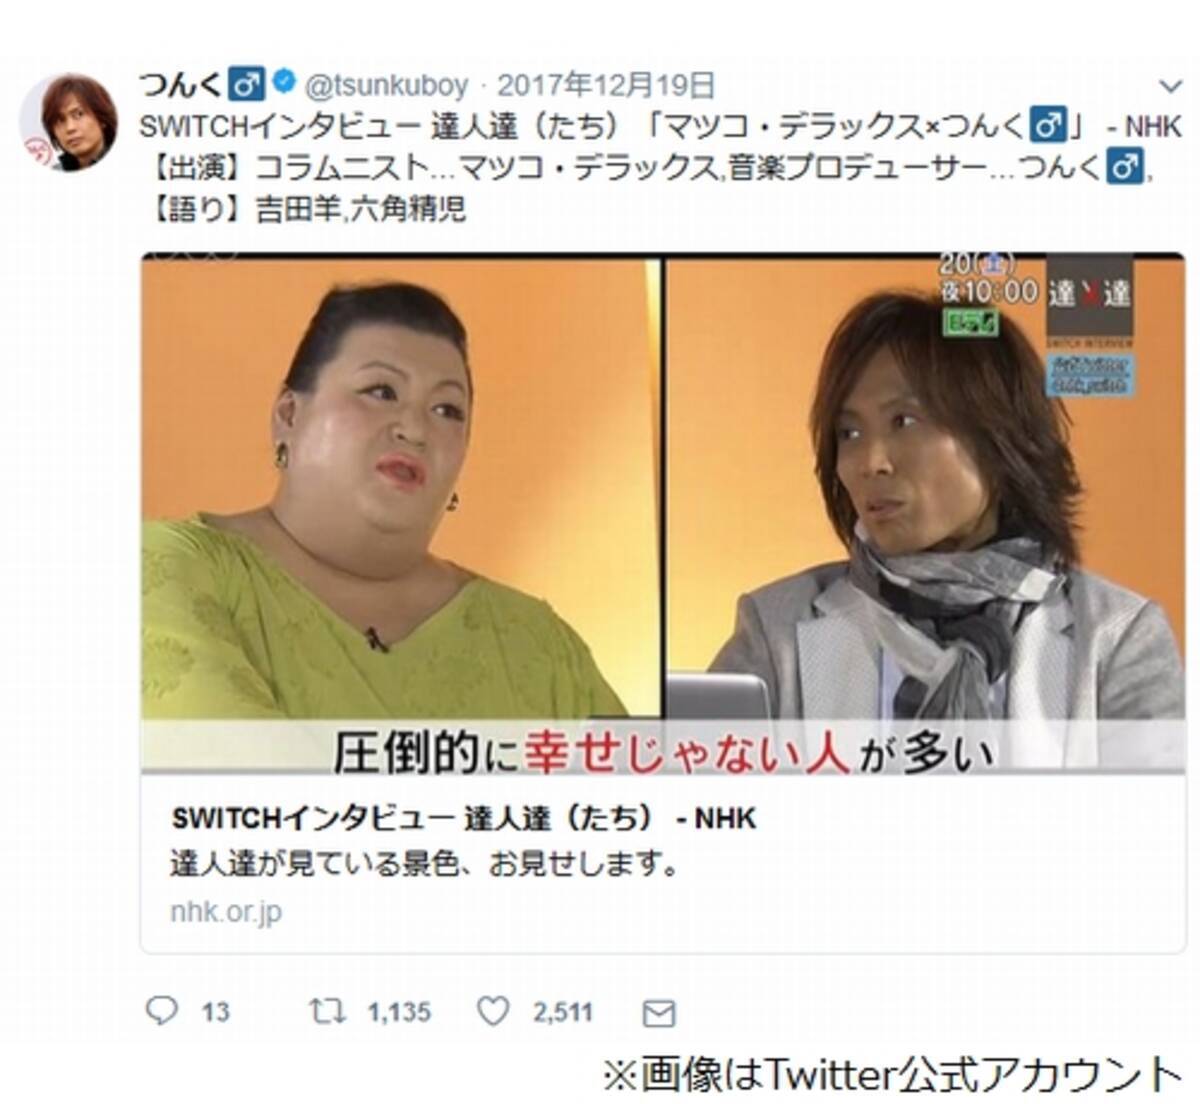Click the 2,511 likes count
This screenshot has height=1104, width=1200.
click(563, 1013)
